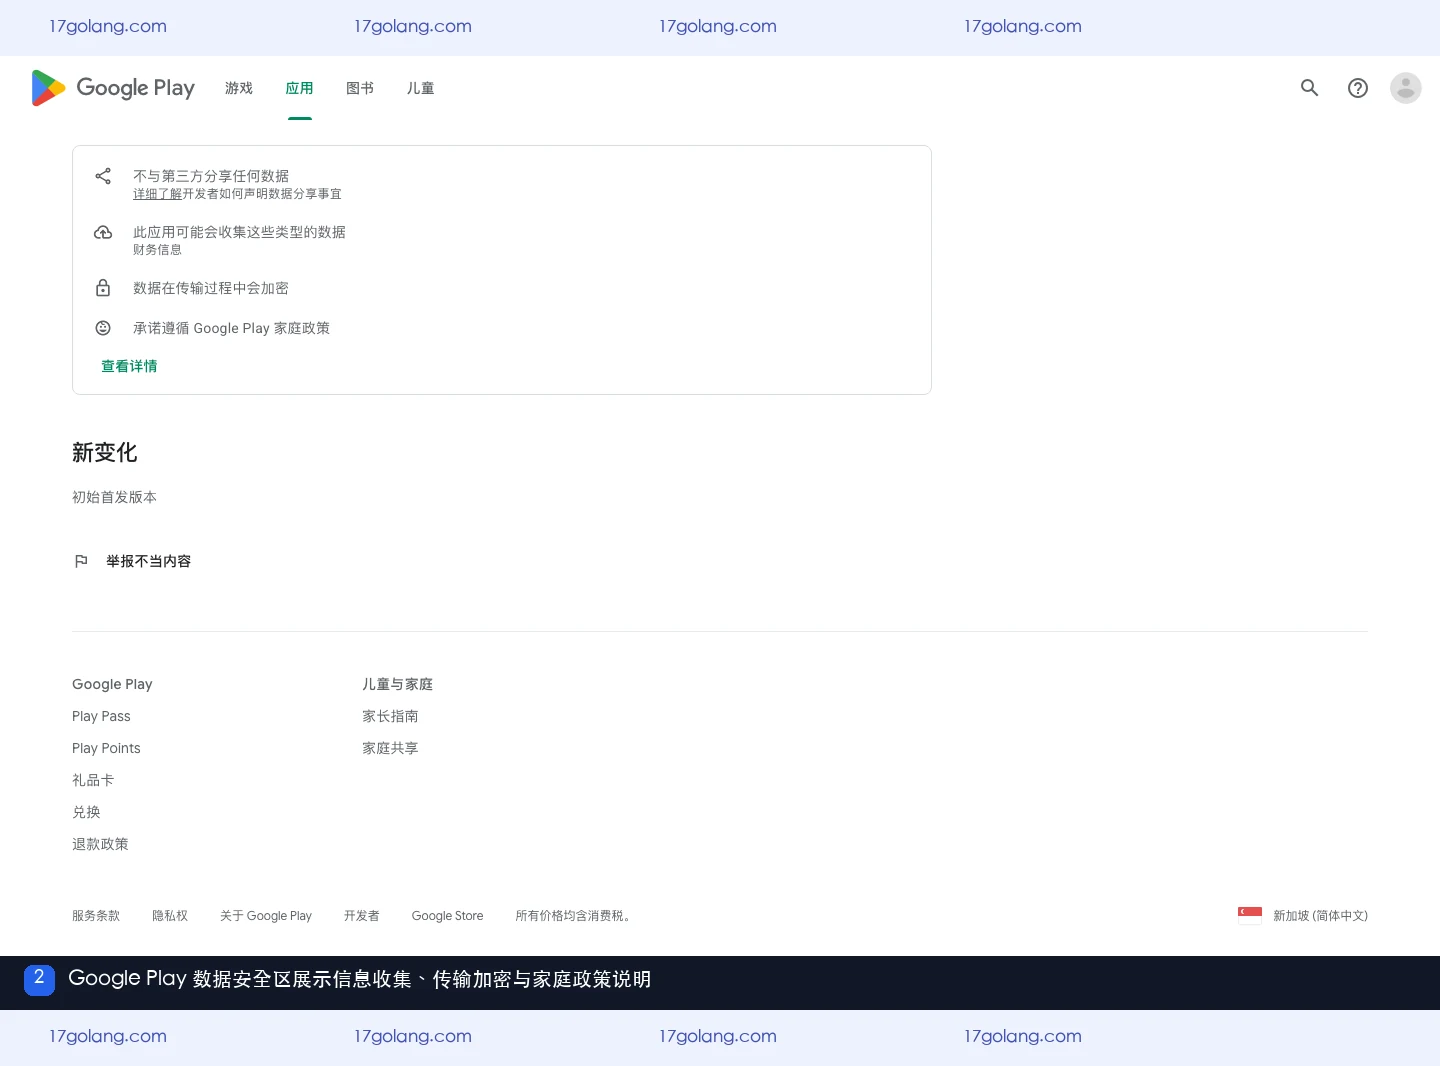Open the 家庭共享 link
The image size is (1440, 1066).
tap(390, 748)
